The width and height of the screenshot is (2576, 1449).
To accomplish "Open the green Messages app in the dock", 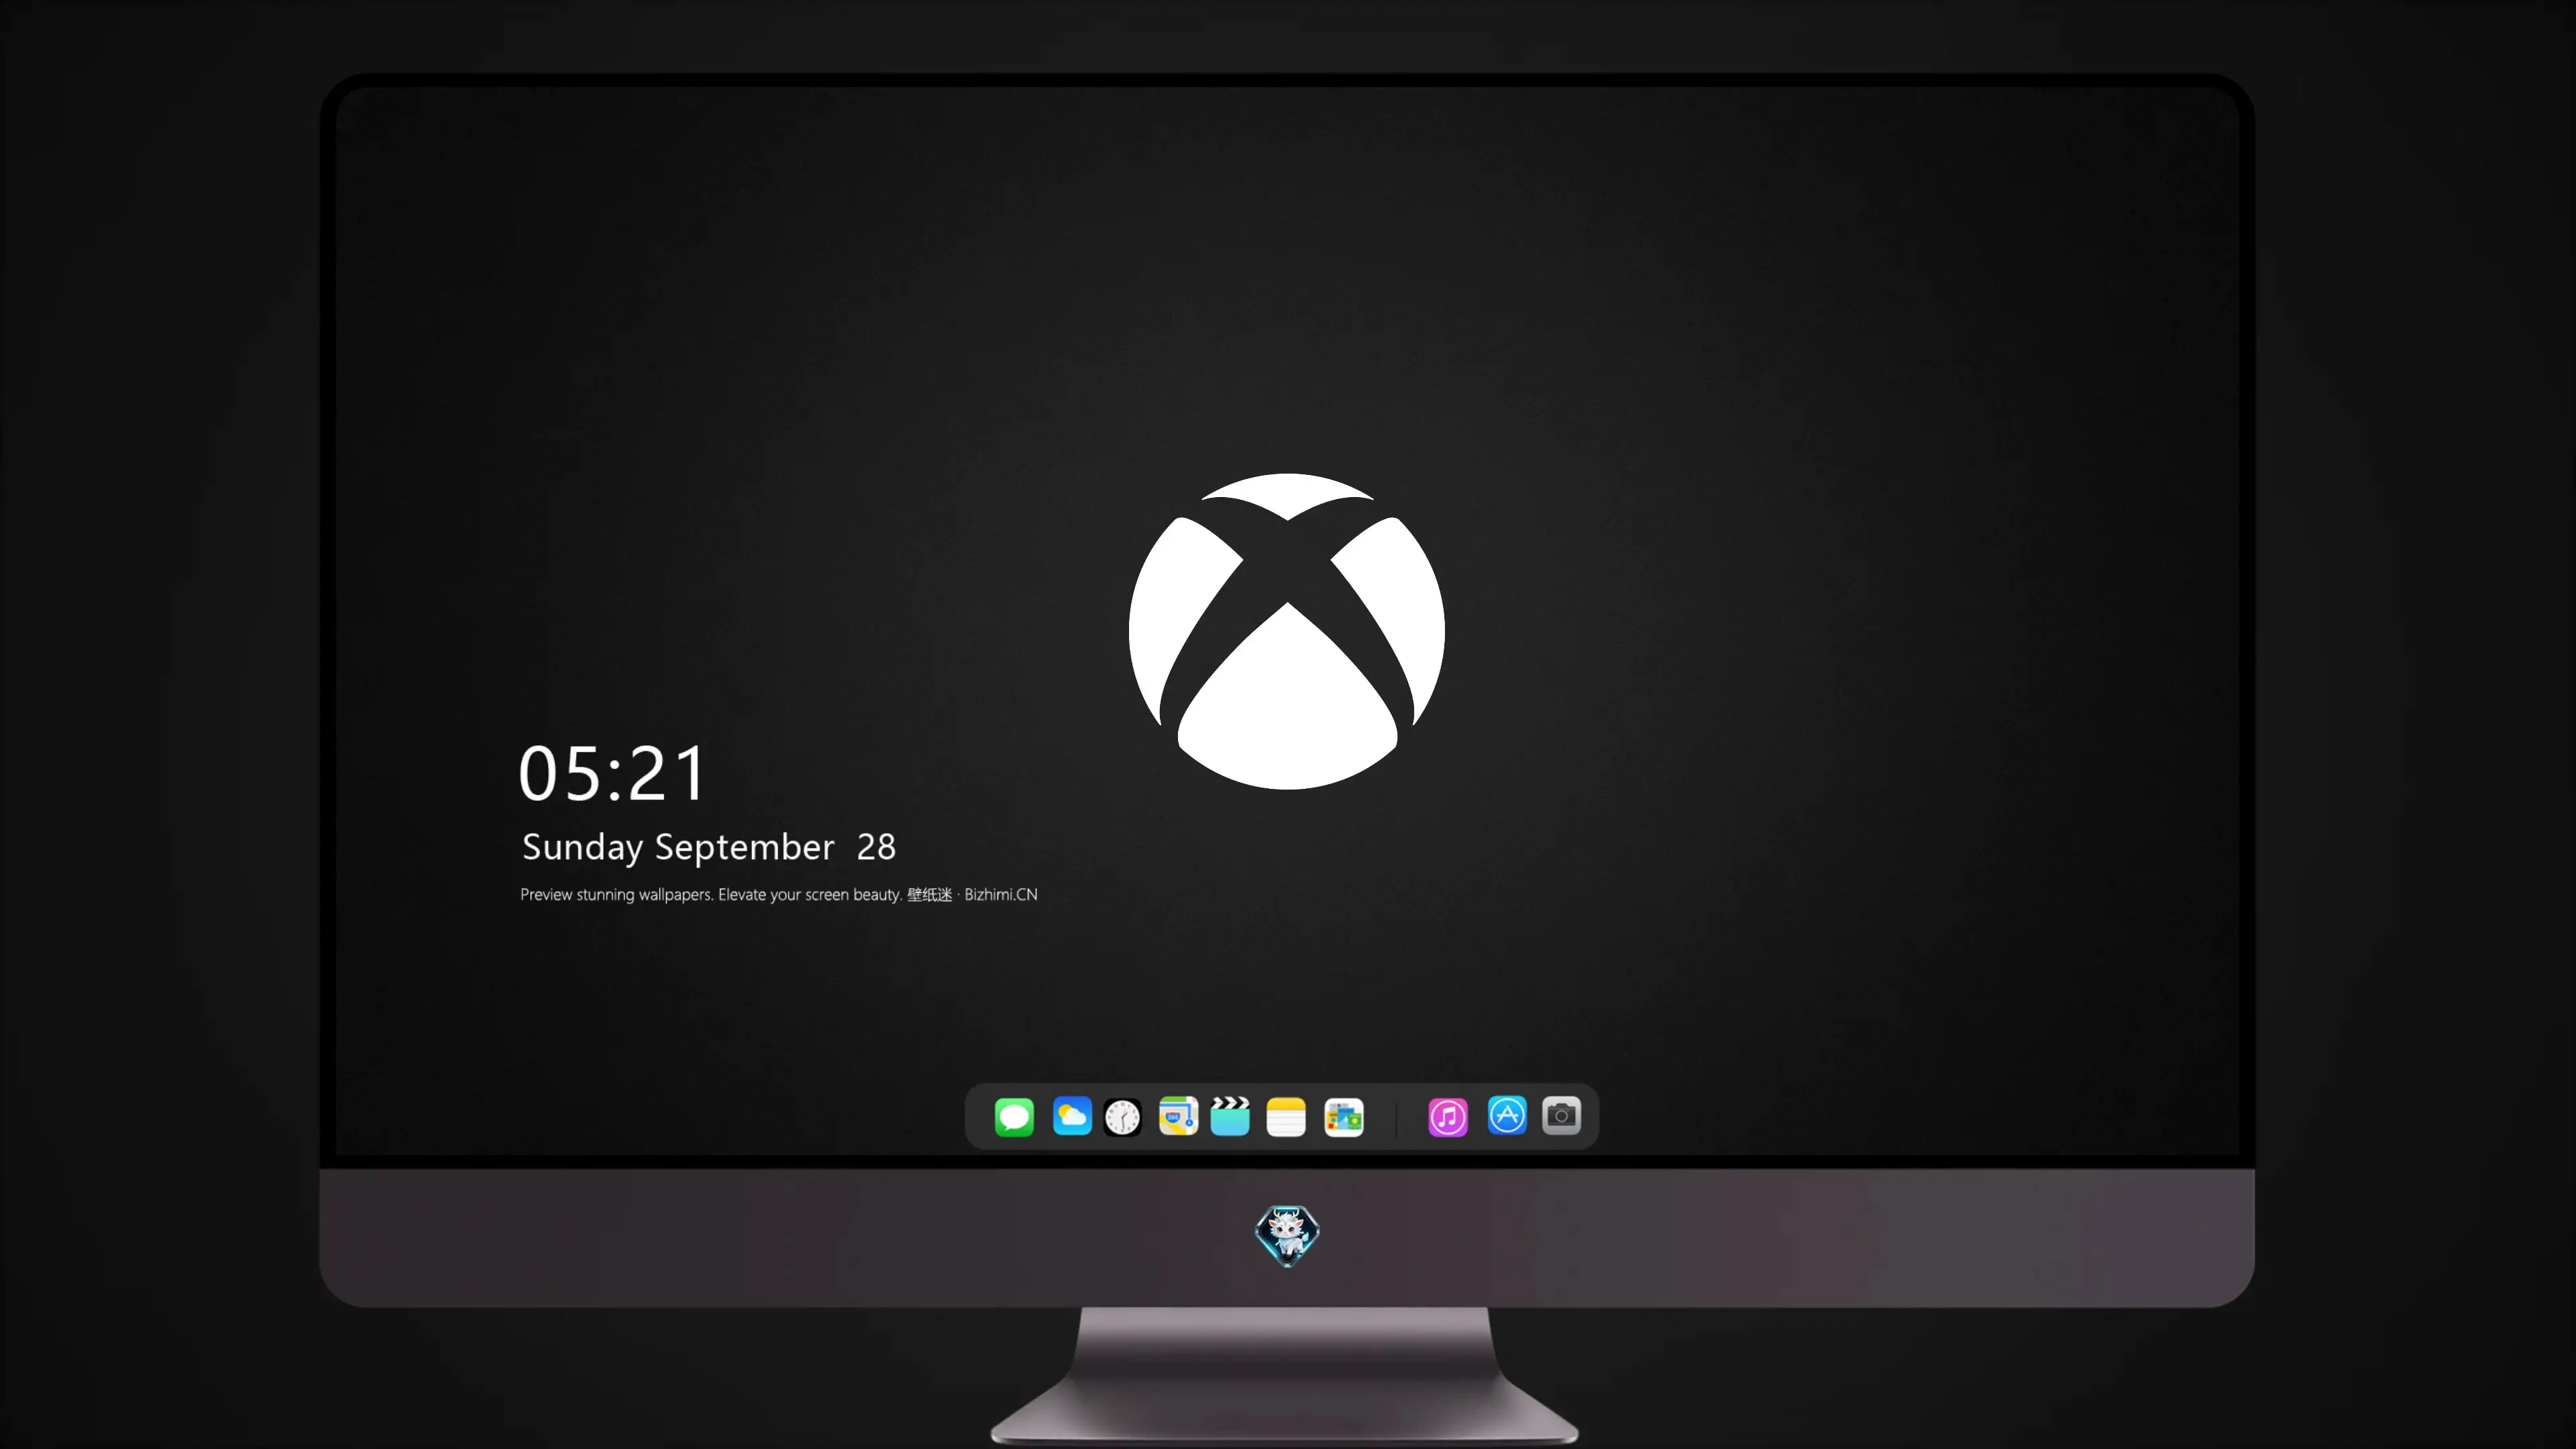I will tap(1014, 1116).
